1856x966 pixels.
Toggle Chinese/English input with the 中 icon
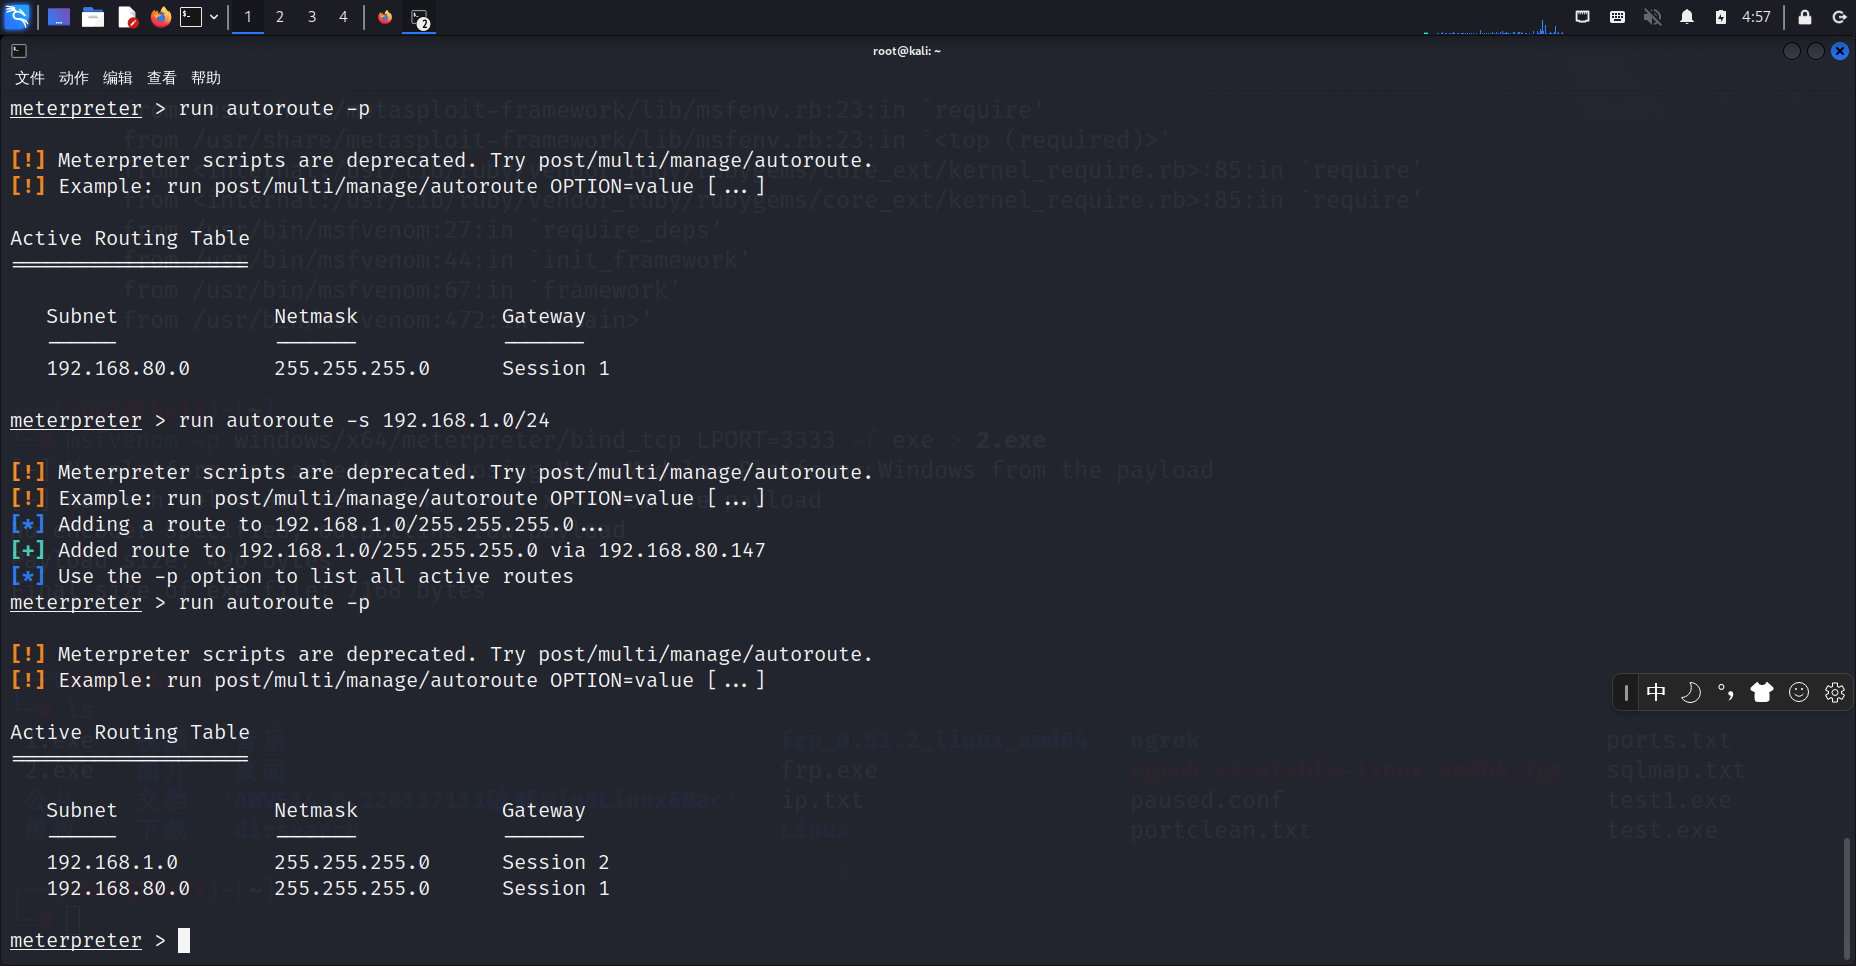coord(1657,692)
